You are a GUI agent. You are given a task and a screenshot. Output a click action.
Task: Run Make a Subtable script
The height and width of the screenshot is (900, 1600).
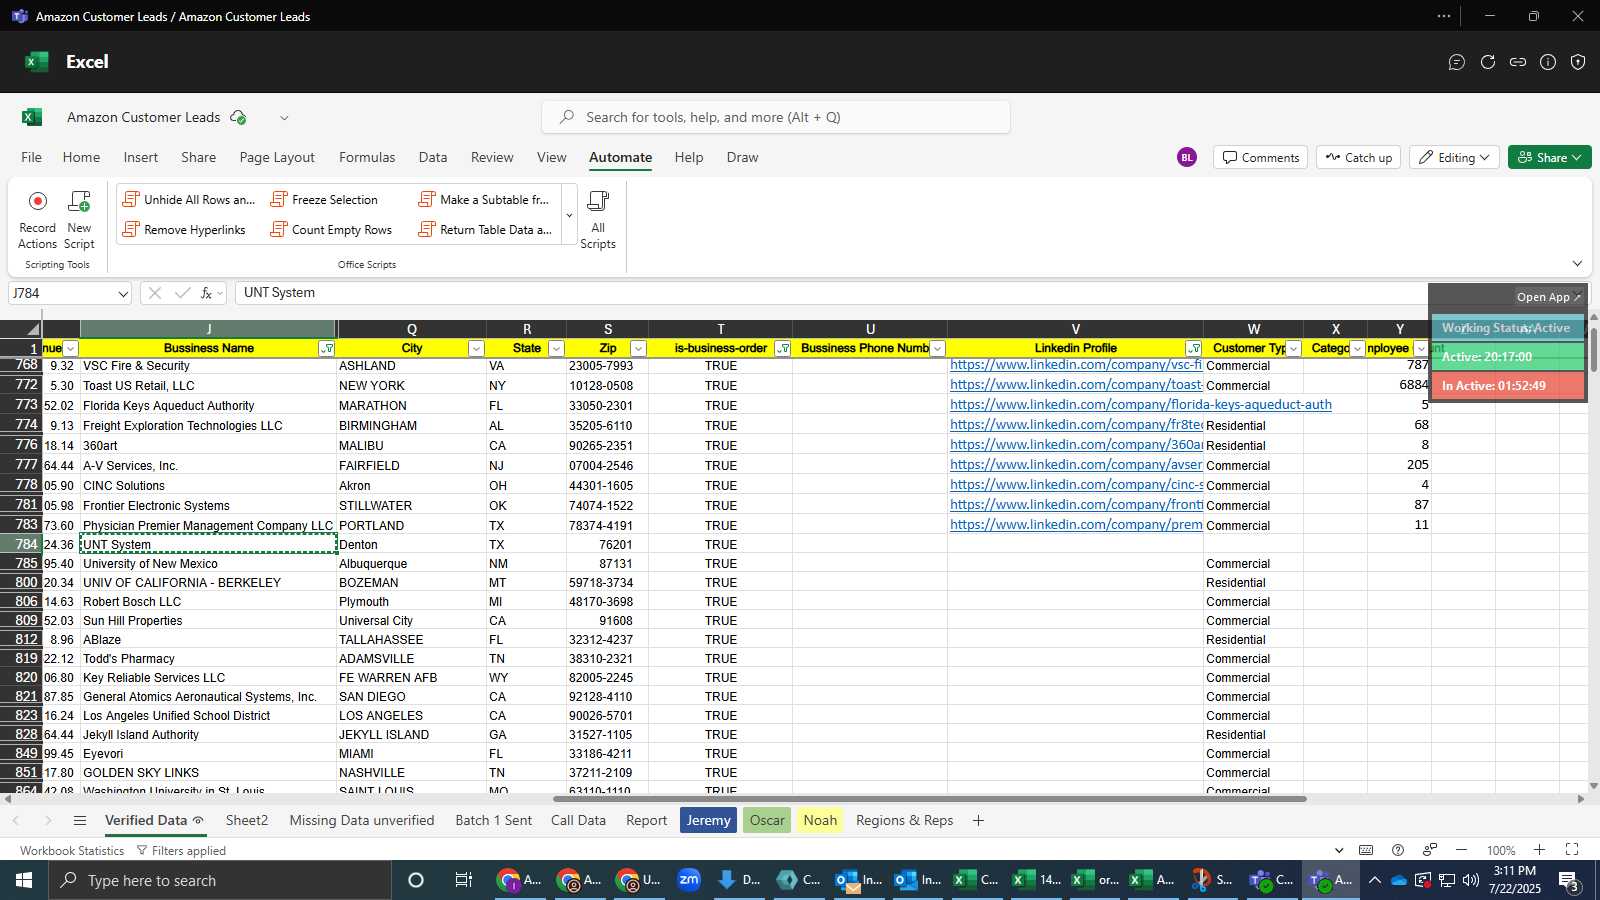[x=484, y=200]
